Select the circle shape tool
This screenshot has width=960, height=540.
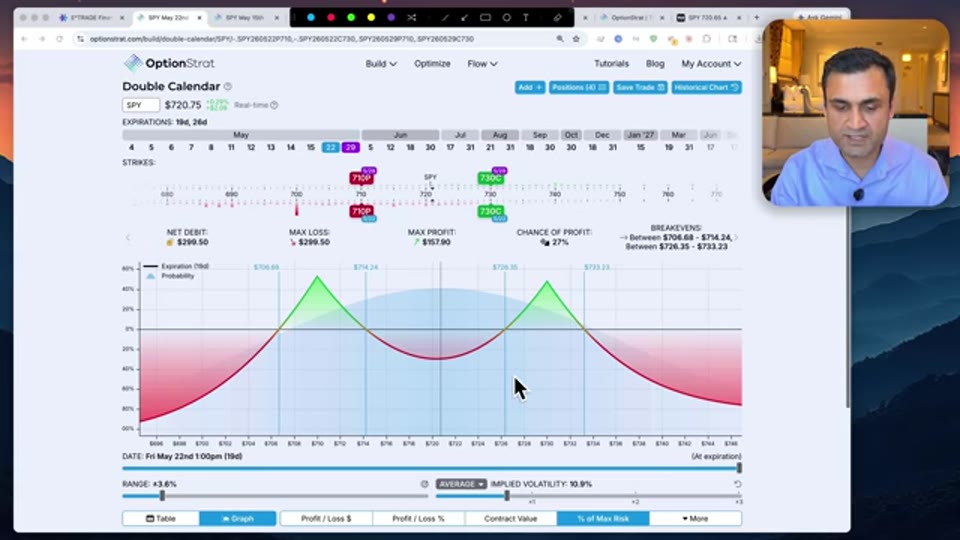(x=506, y=18)
